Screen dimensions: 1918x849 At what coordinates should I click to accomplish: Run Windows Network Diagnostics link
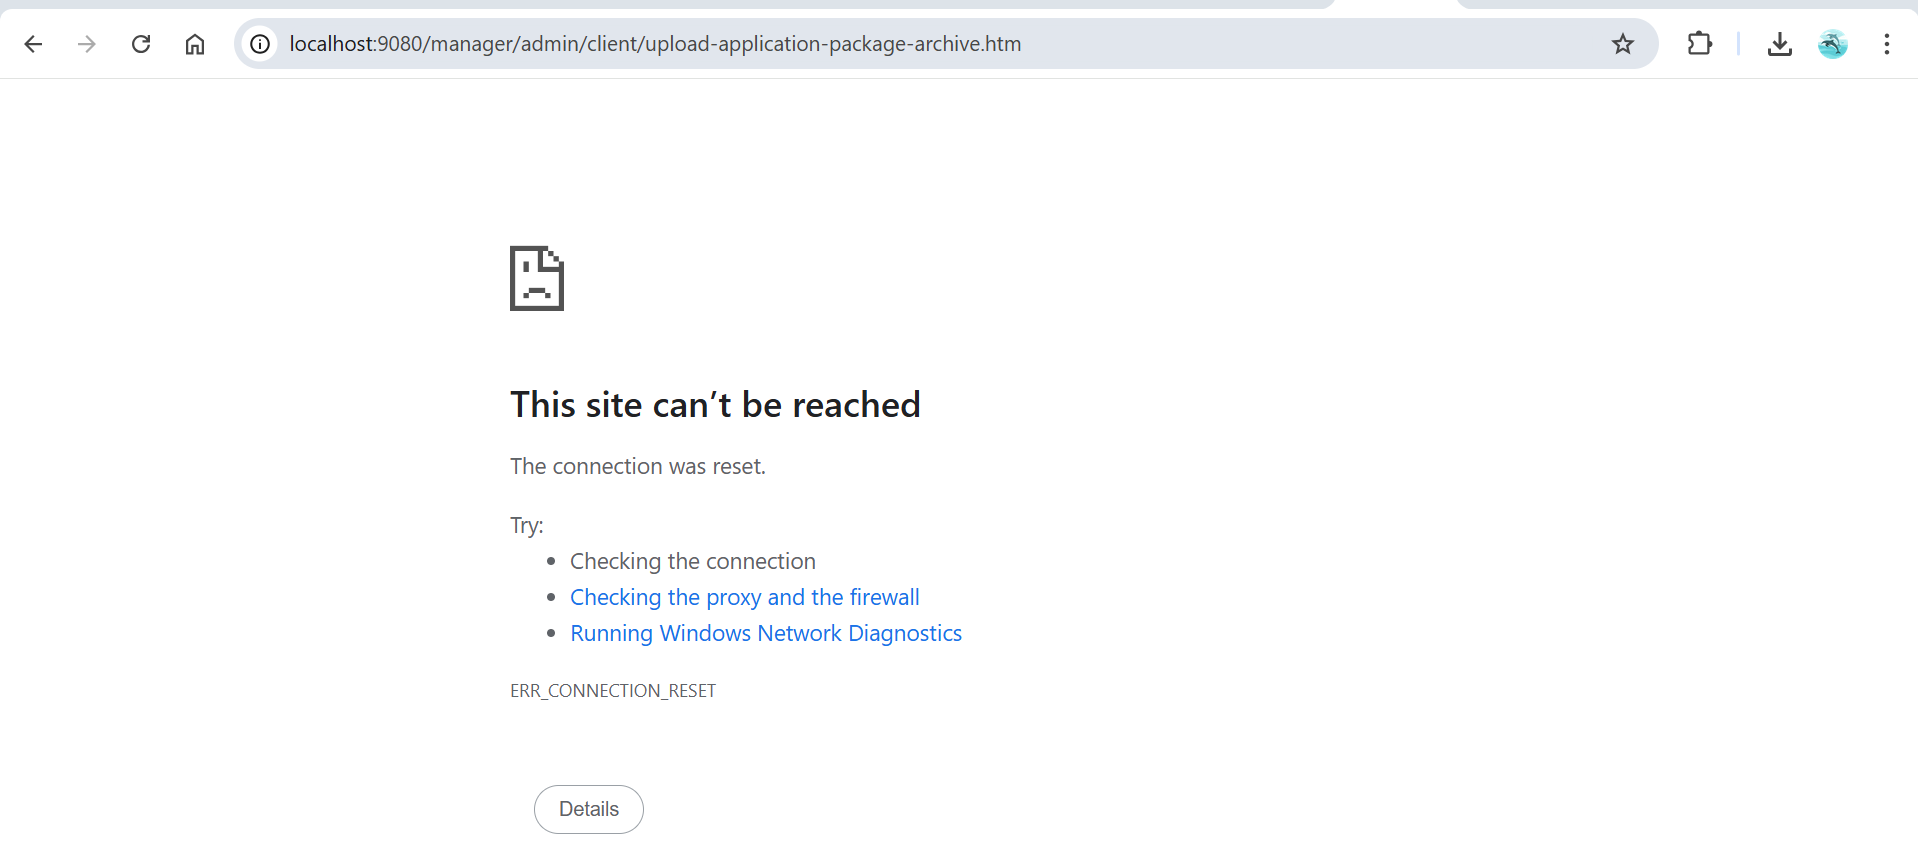(x=765, y=633)
